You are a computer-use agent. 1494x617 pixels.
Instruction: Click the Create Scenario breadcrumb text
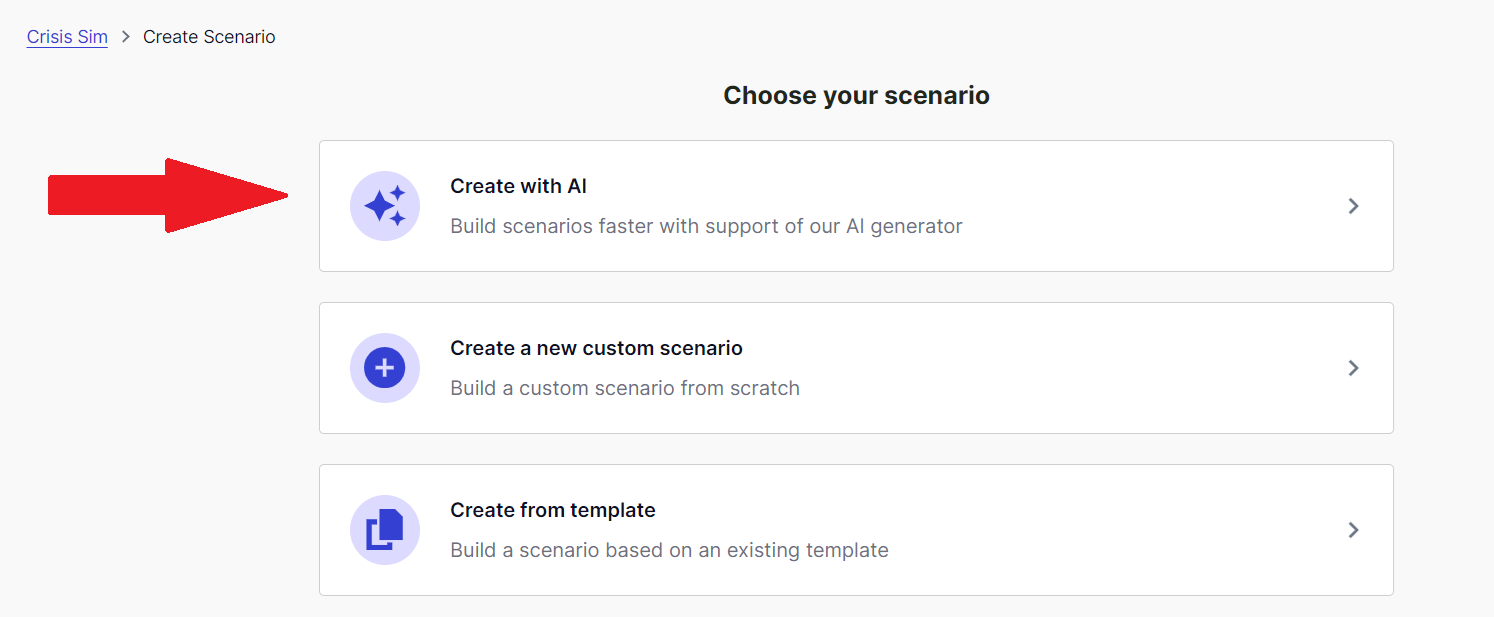(x=209, y=37)
